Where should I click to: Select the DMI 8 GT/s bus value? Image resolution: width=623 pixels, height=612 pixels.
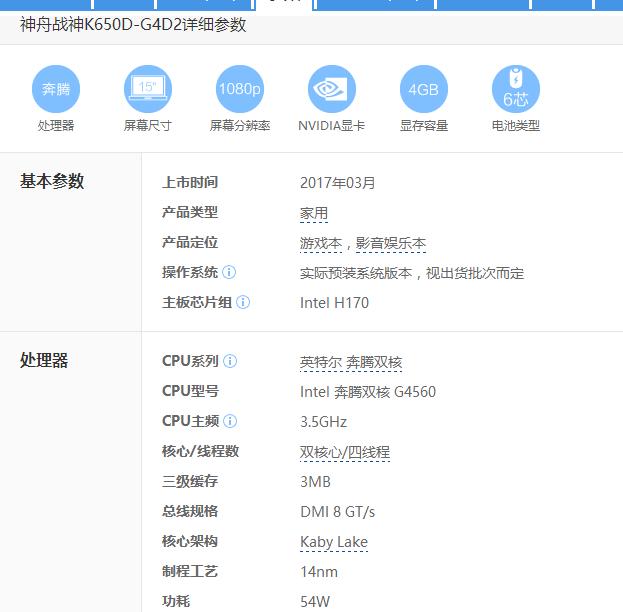tap(337, 512)
